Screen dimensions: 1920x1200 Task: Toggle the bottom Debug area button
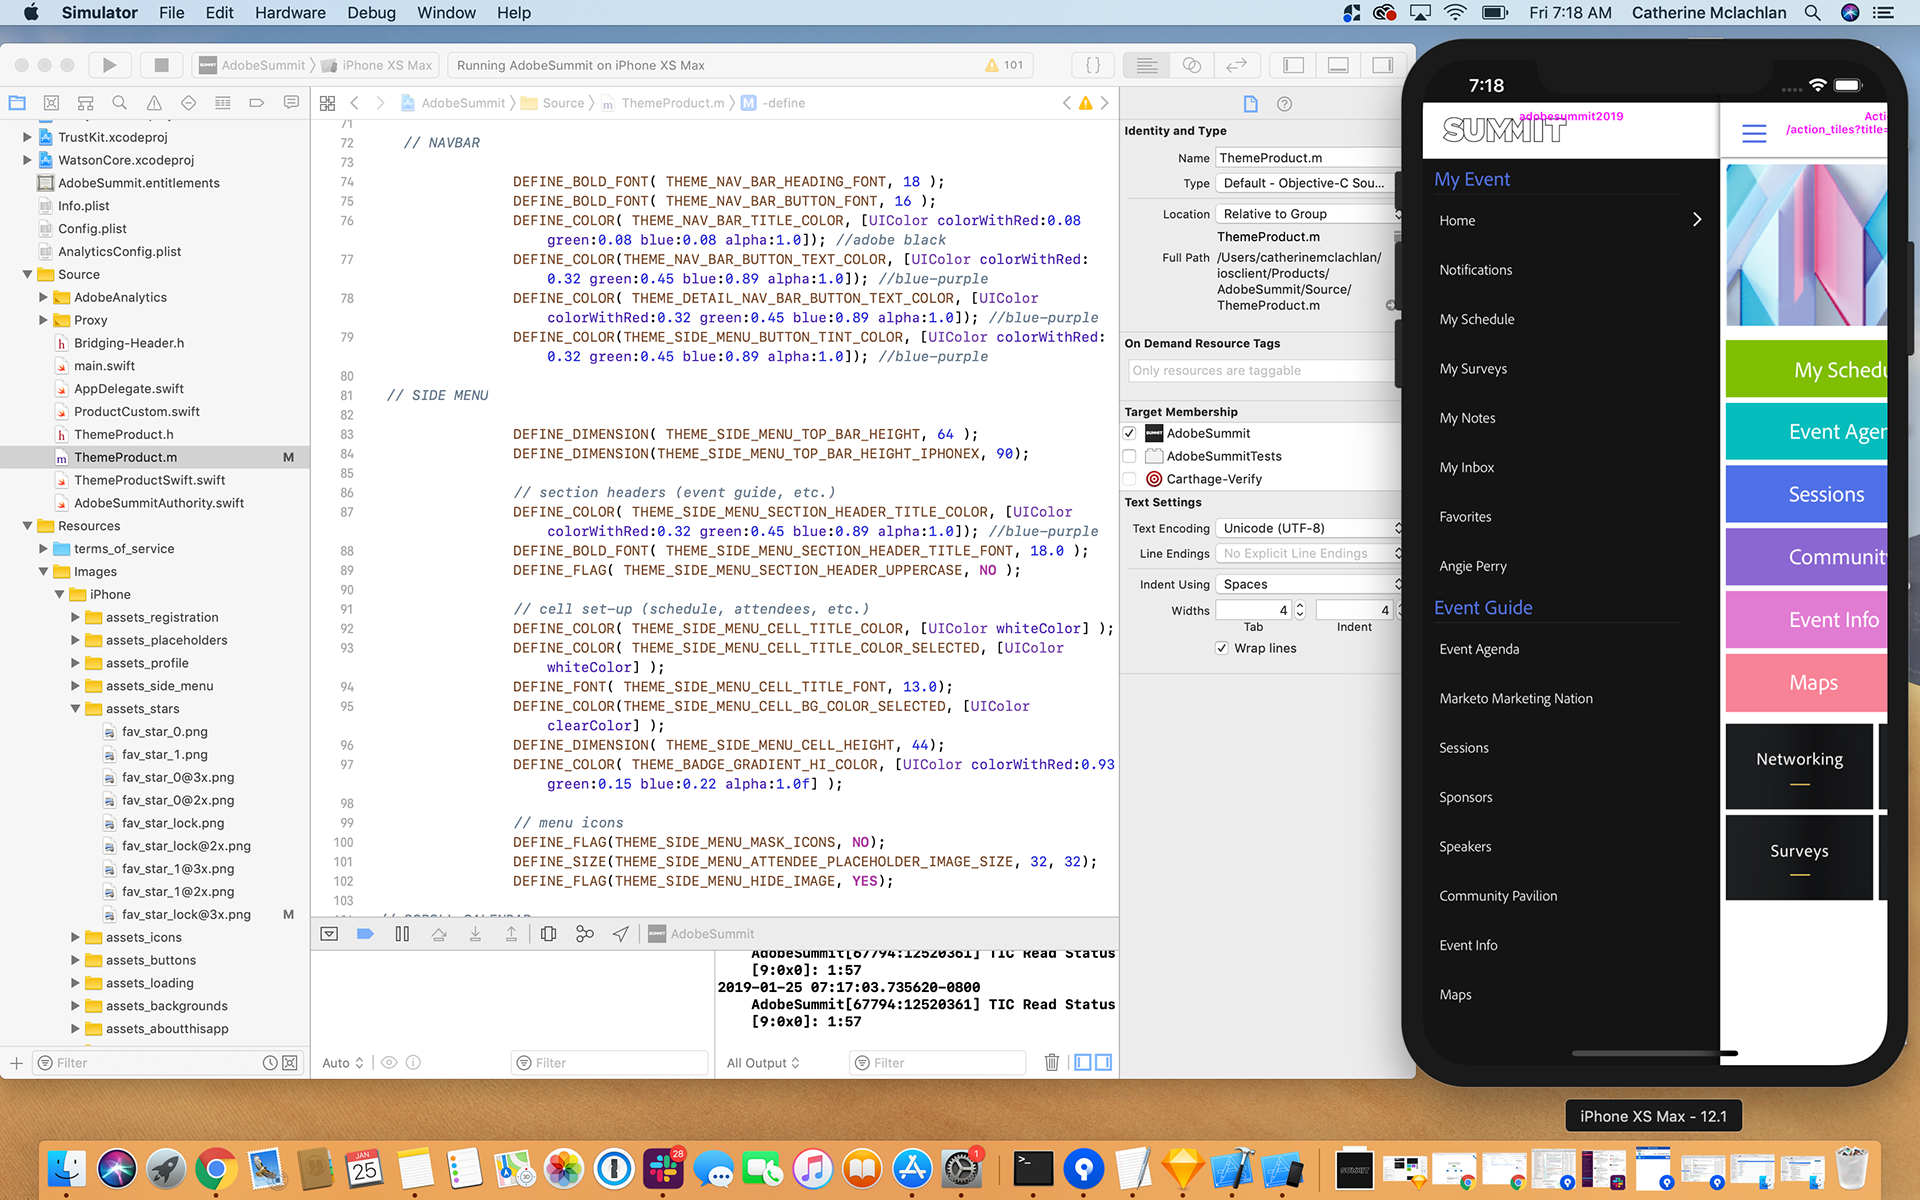point(1338,65)
